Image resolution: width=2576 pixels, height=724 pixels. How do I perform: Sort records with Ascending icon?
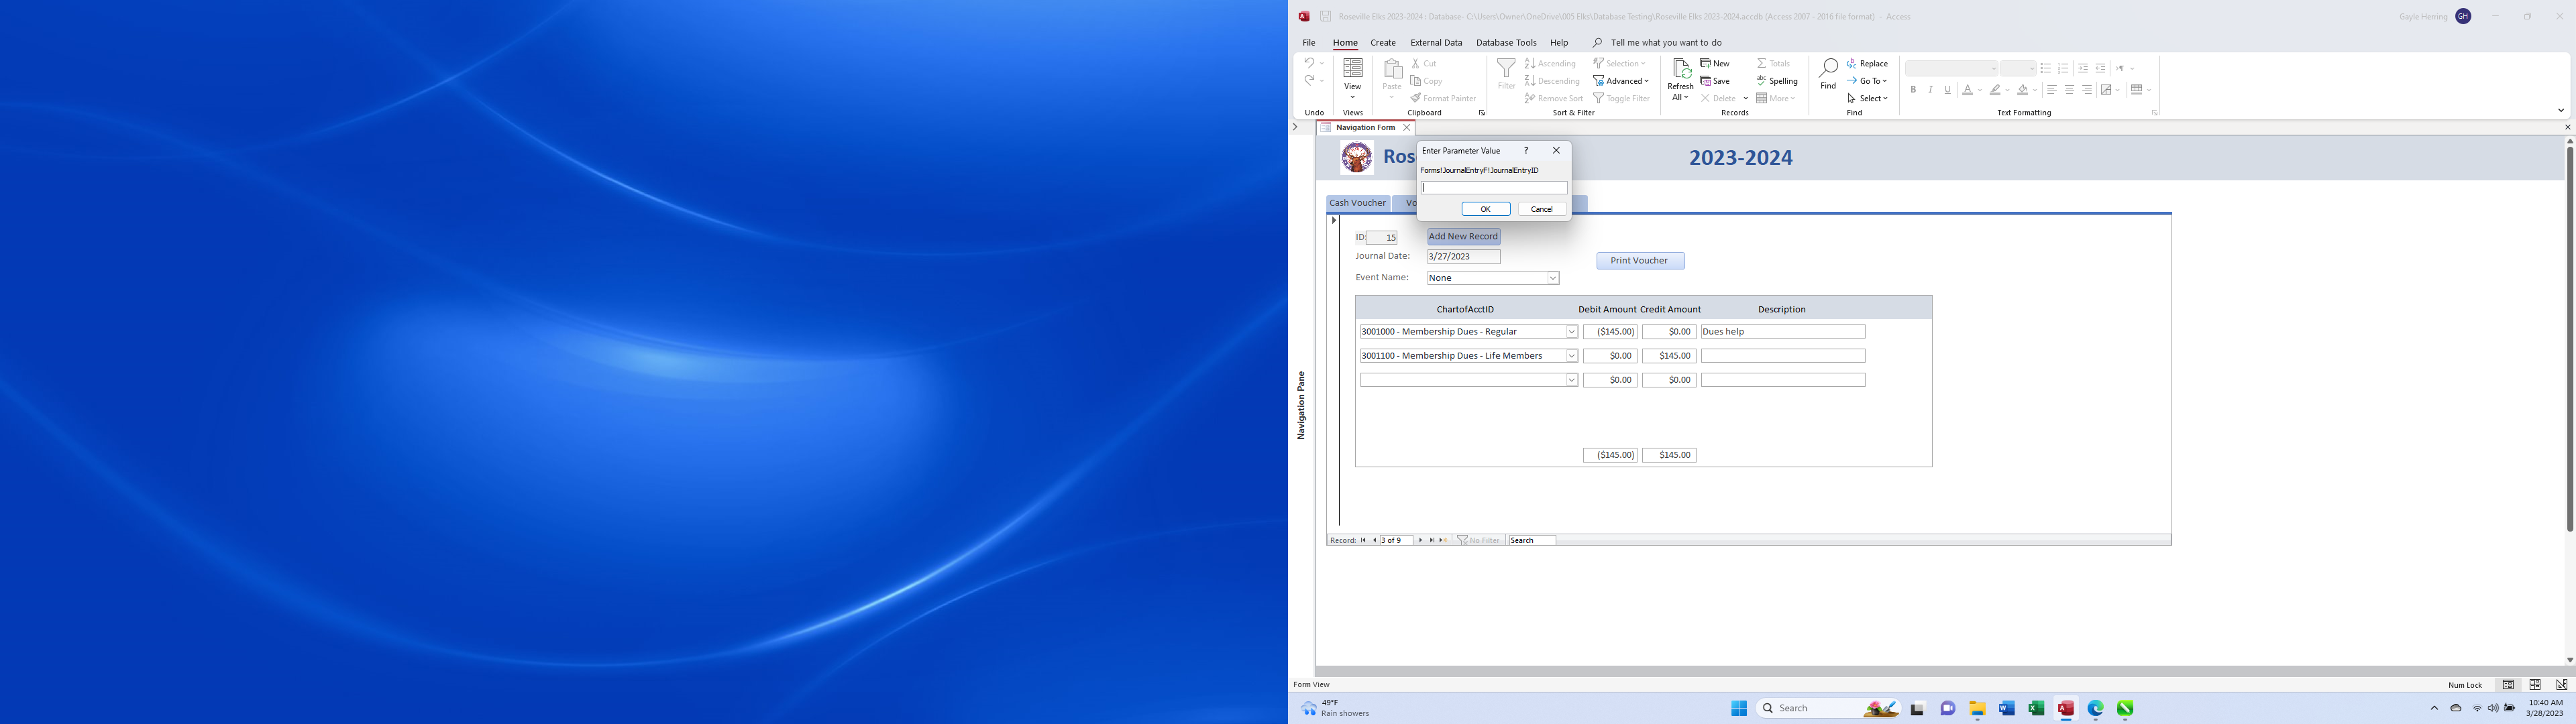(x=1529, y=62)
